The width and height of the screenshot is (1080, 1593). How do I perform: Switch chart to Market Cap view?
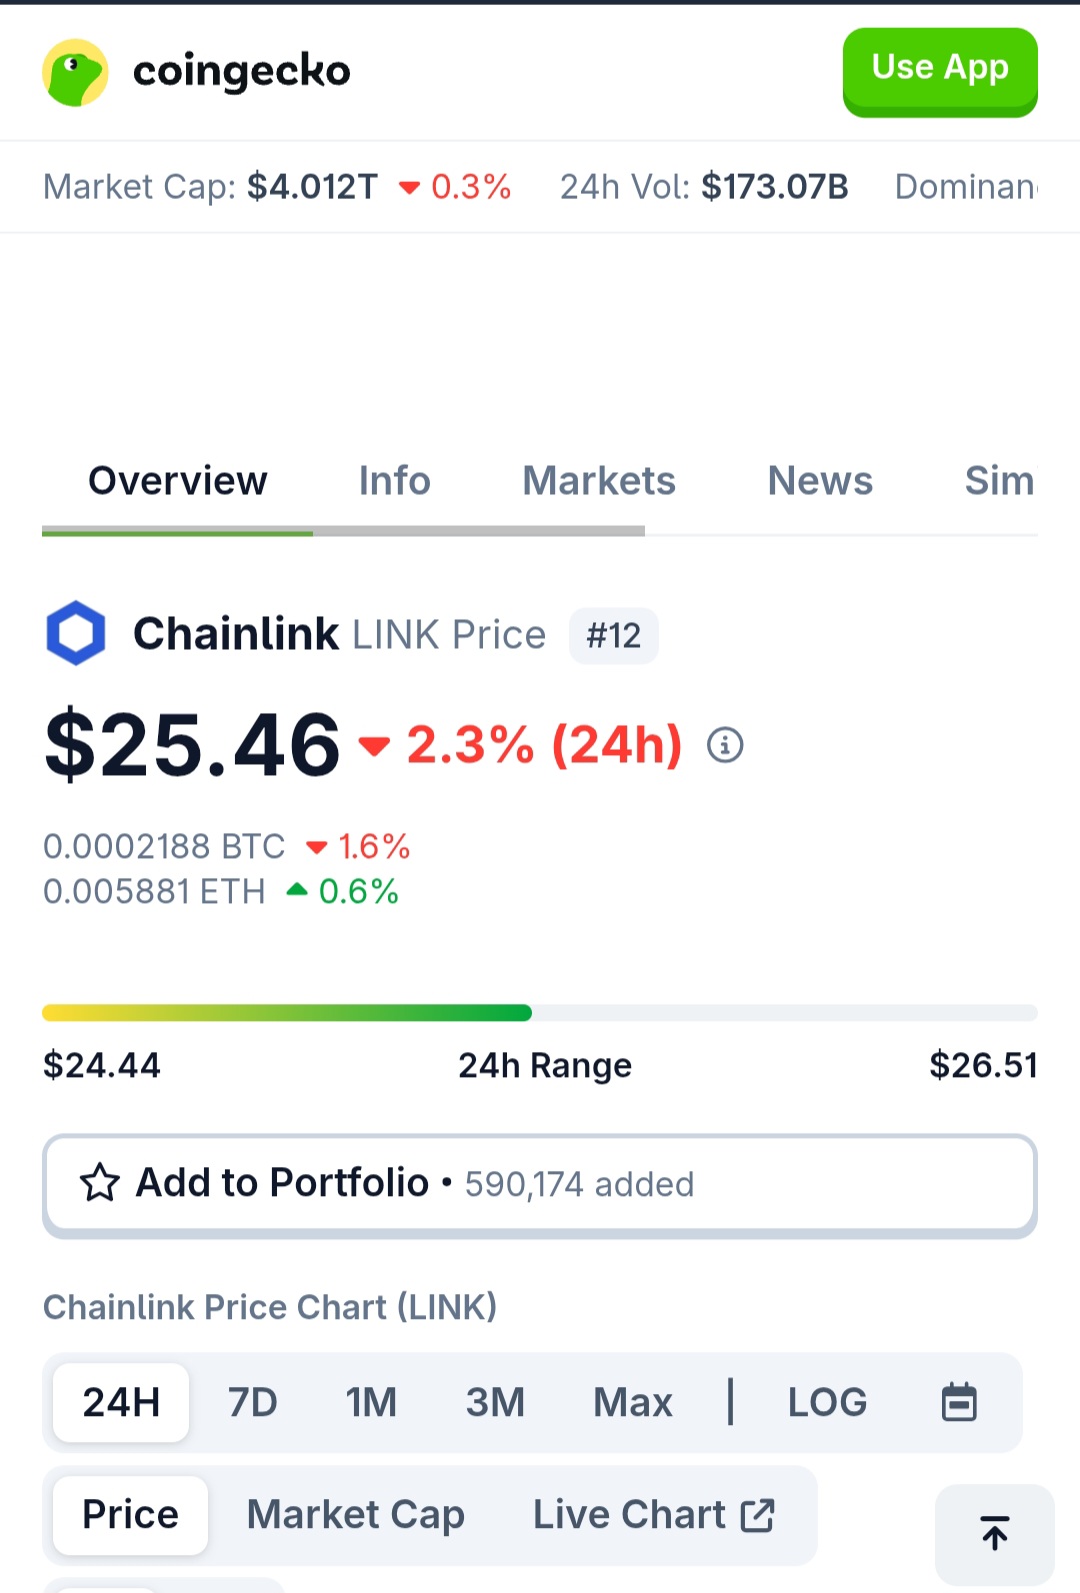click(x=356, y=1515)
